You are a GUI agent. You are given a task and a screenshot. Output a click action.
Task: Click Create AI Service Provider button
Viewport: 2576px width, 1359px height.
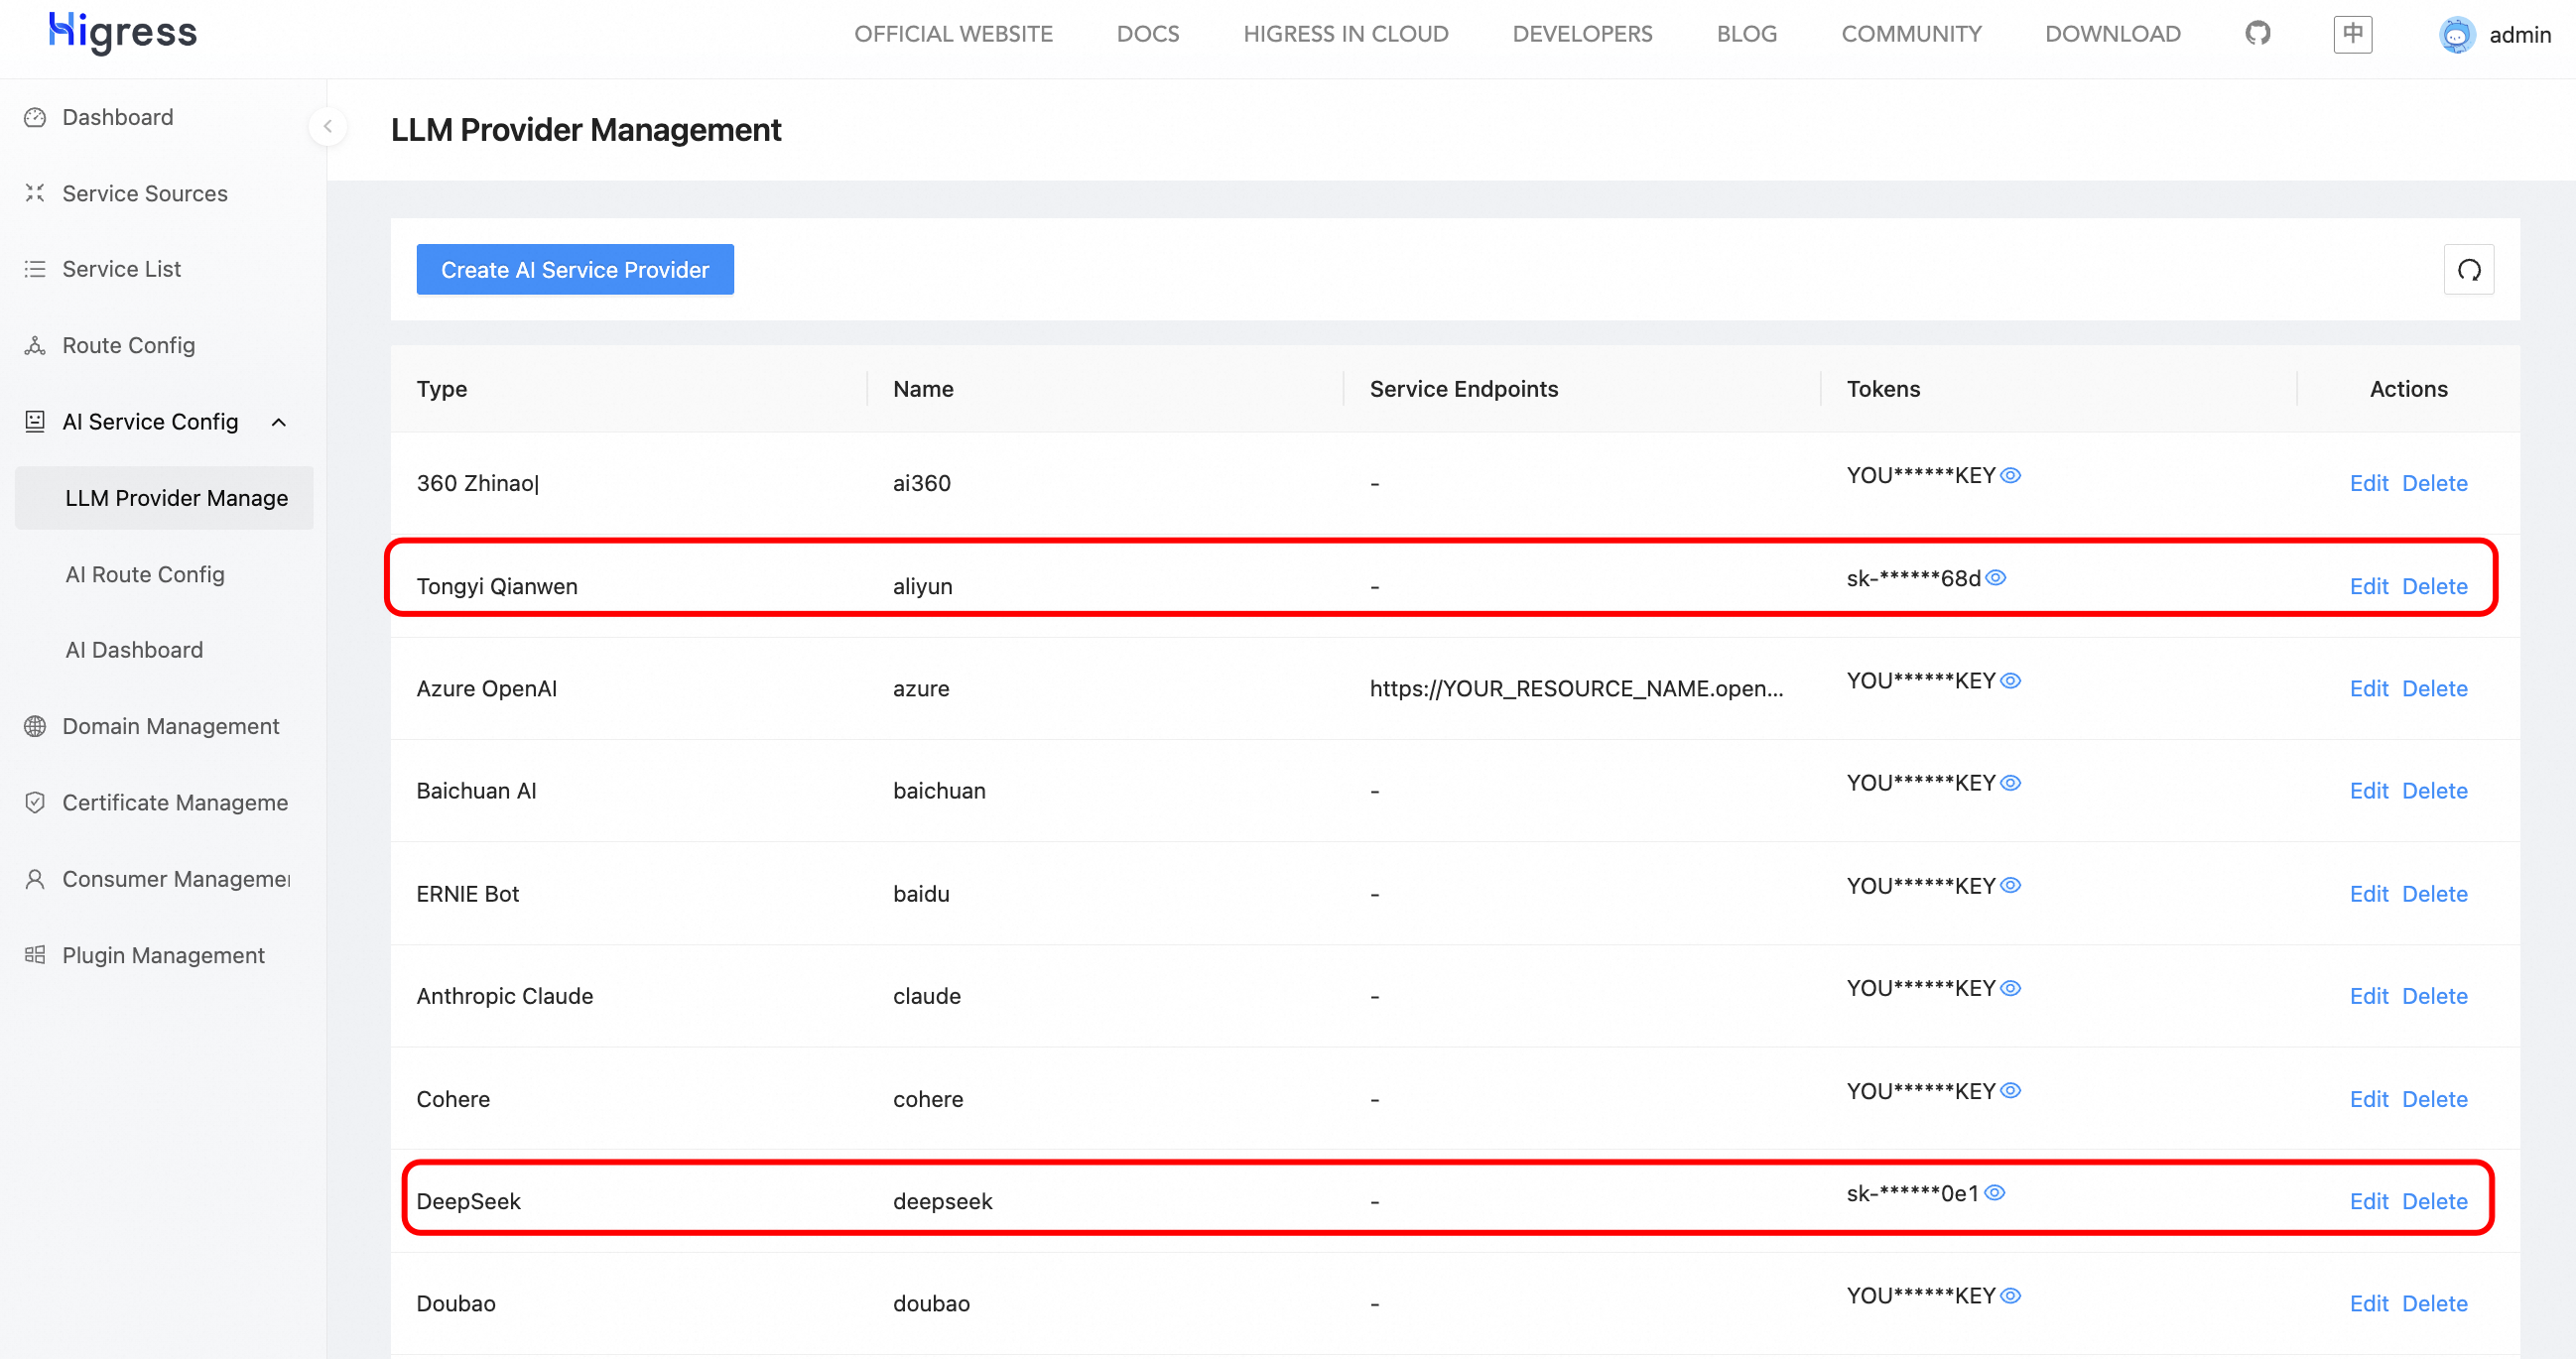[x=574, y=270]
